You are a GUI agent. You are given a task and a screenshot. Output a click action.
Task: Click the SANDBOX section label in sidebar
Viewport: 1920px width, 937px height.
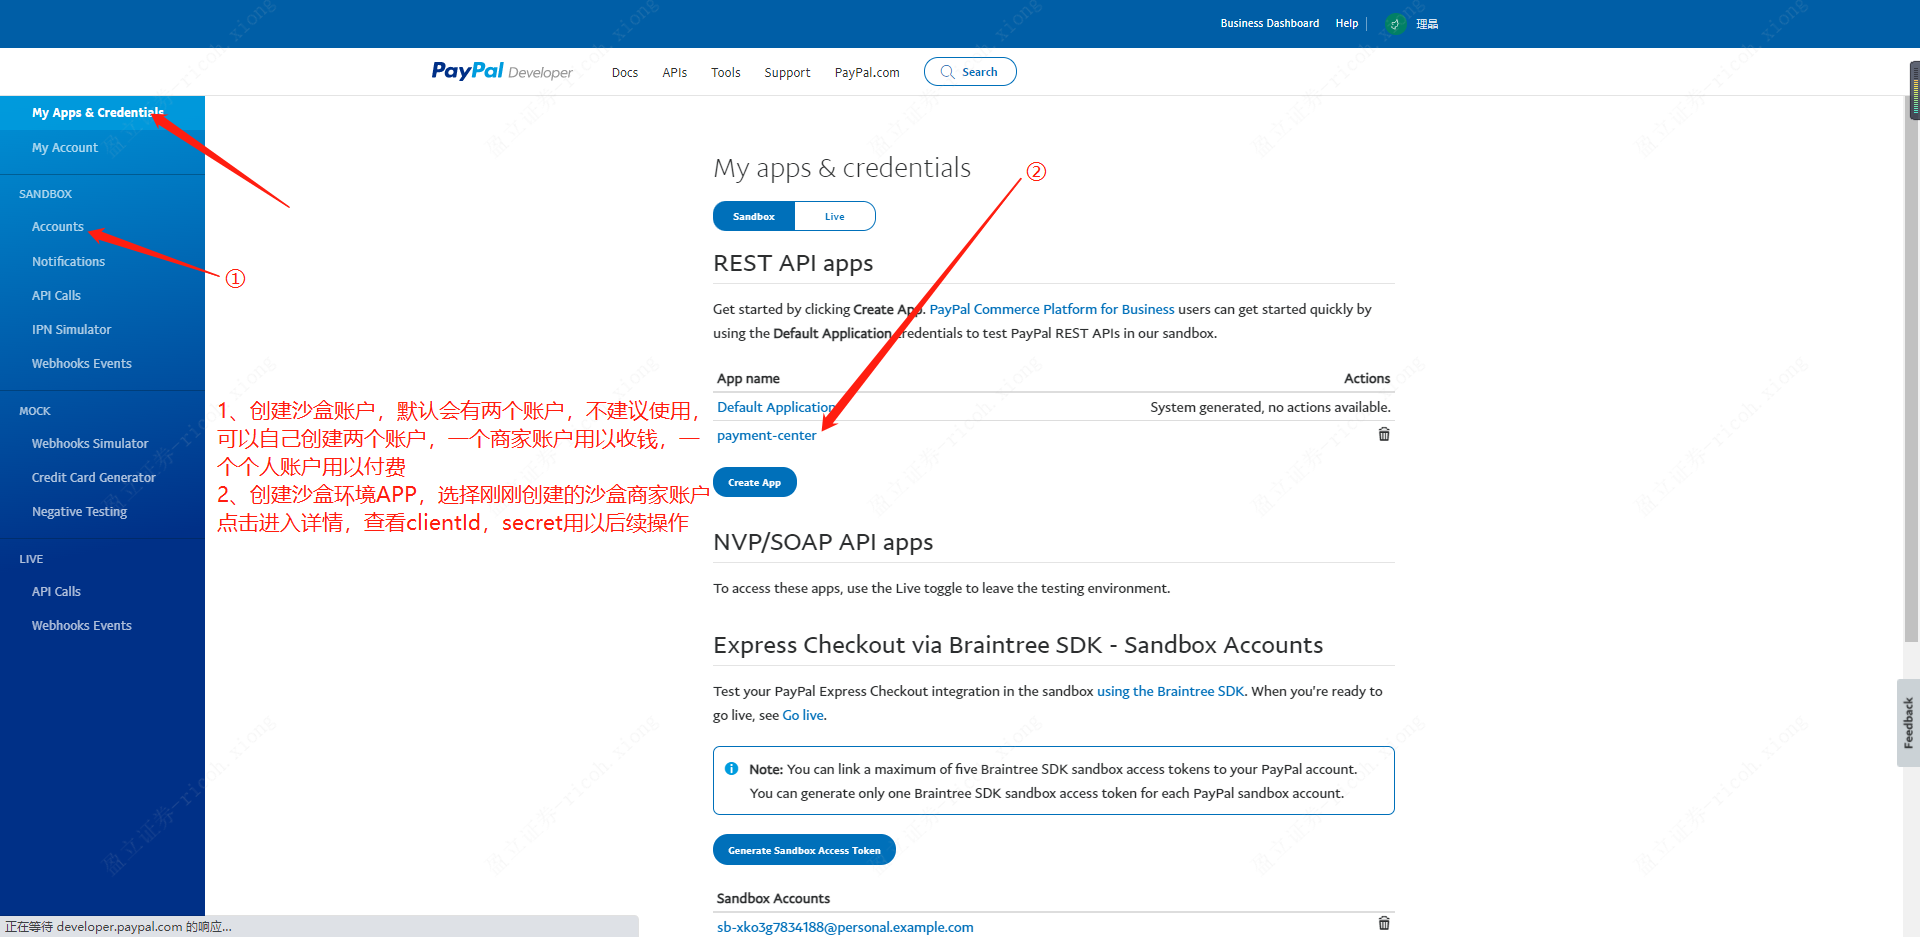(46, 194)
